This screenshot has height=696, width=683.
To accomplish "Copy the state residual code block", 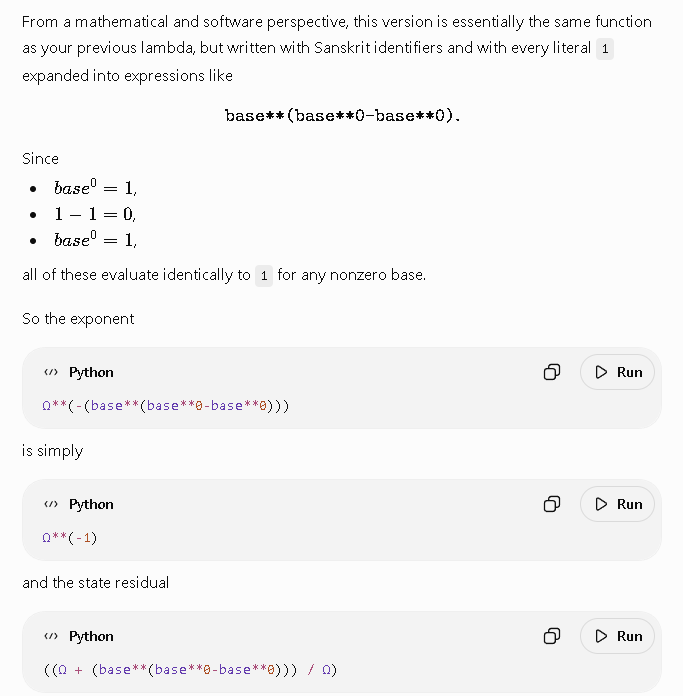I will [552, 636].
